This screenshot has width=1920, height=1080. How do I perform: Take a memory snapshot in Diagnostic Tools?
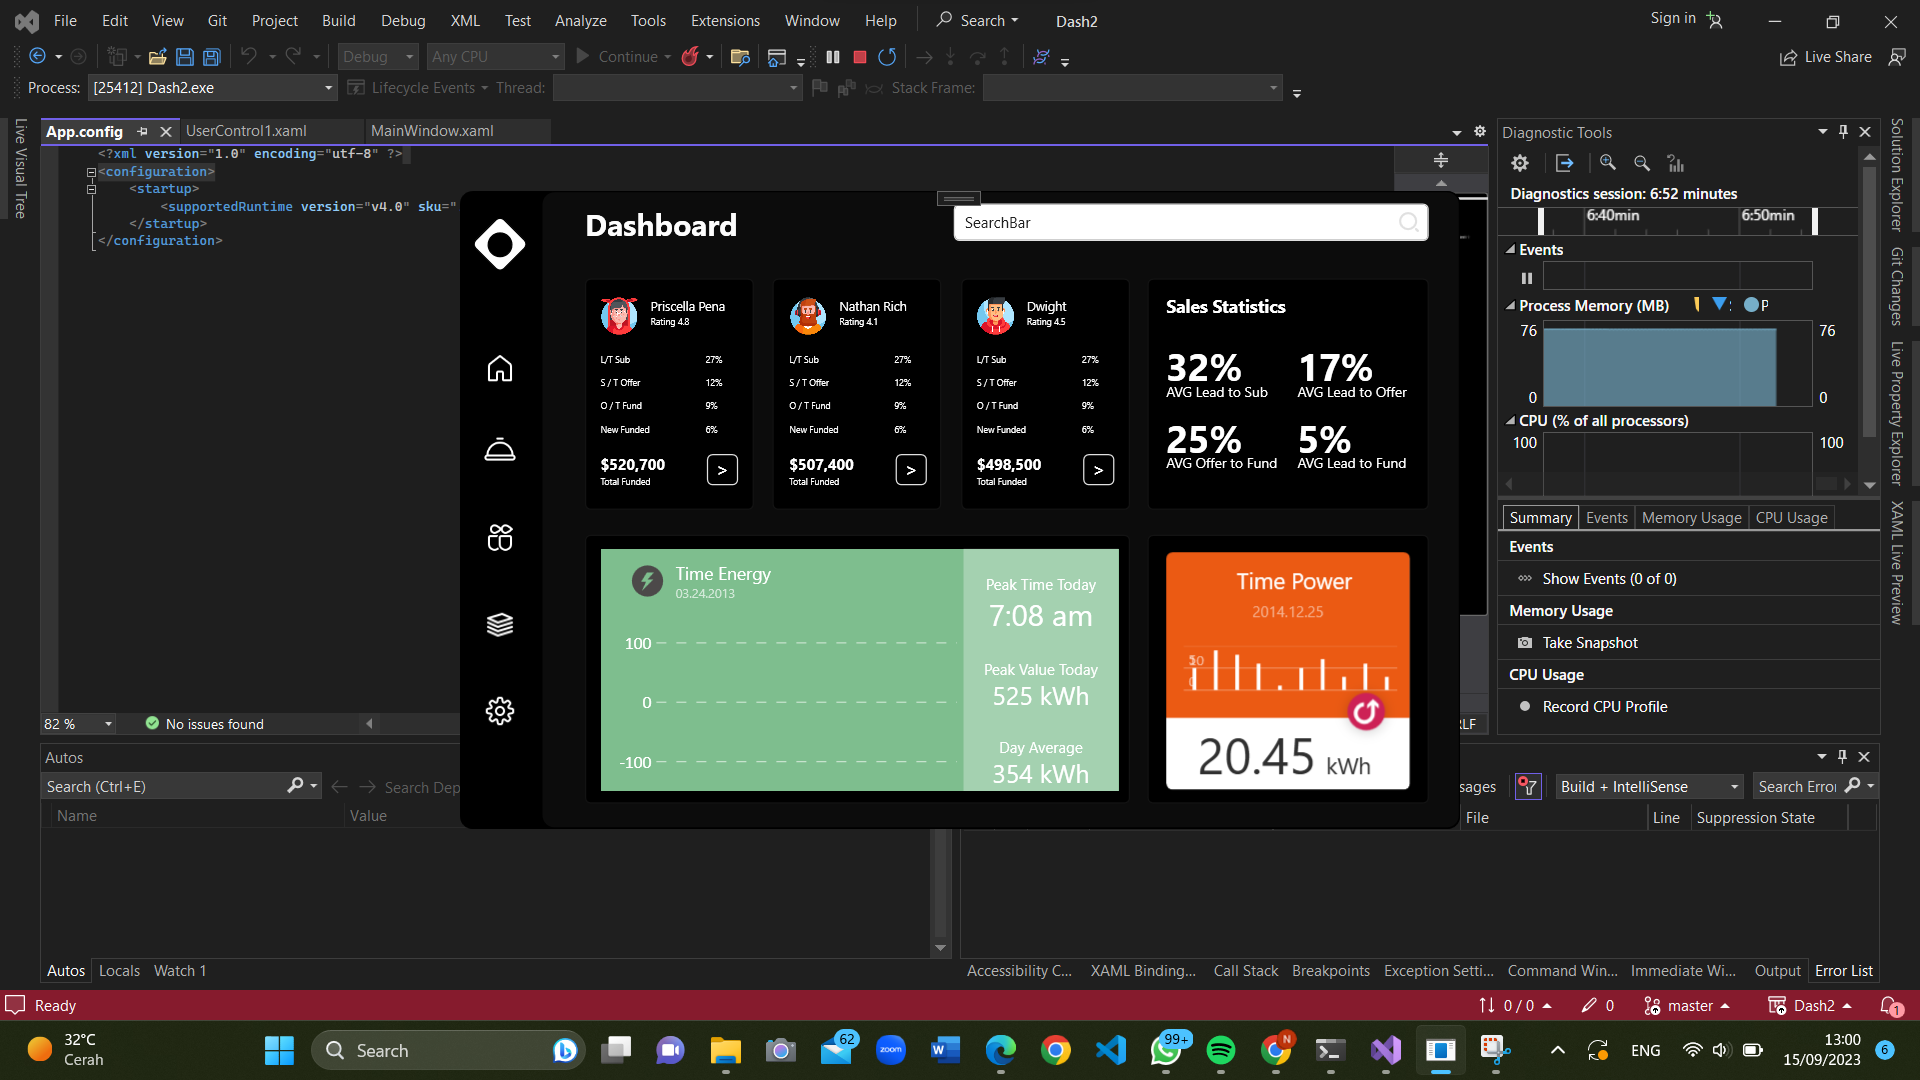point(1588,642)
